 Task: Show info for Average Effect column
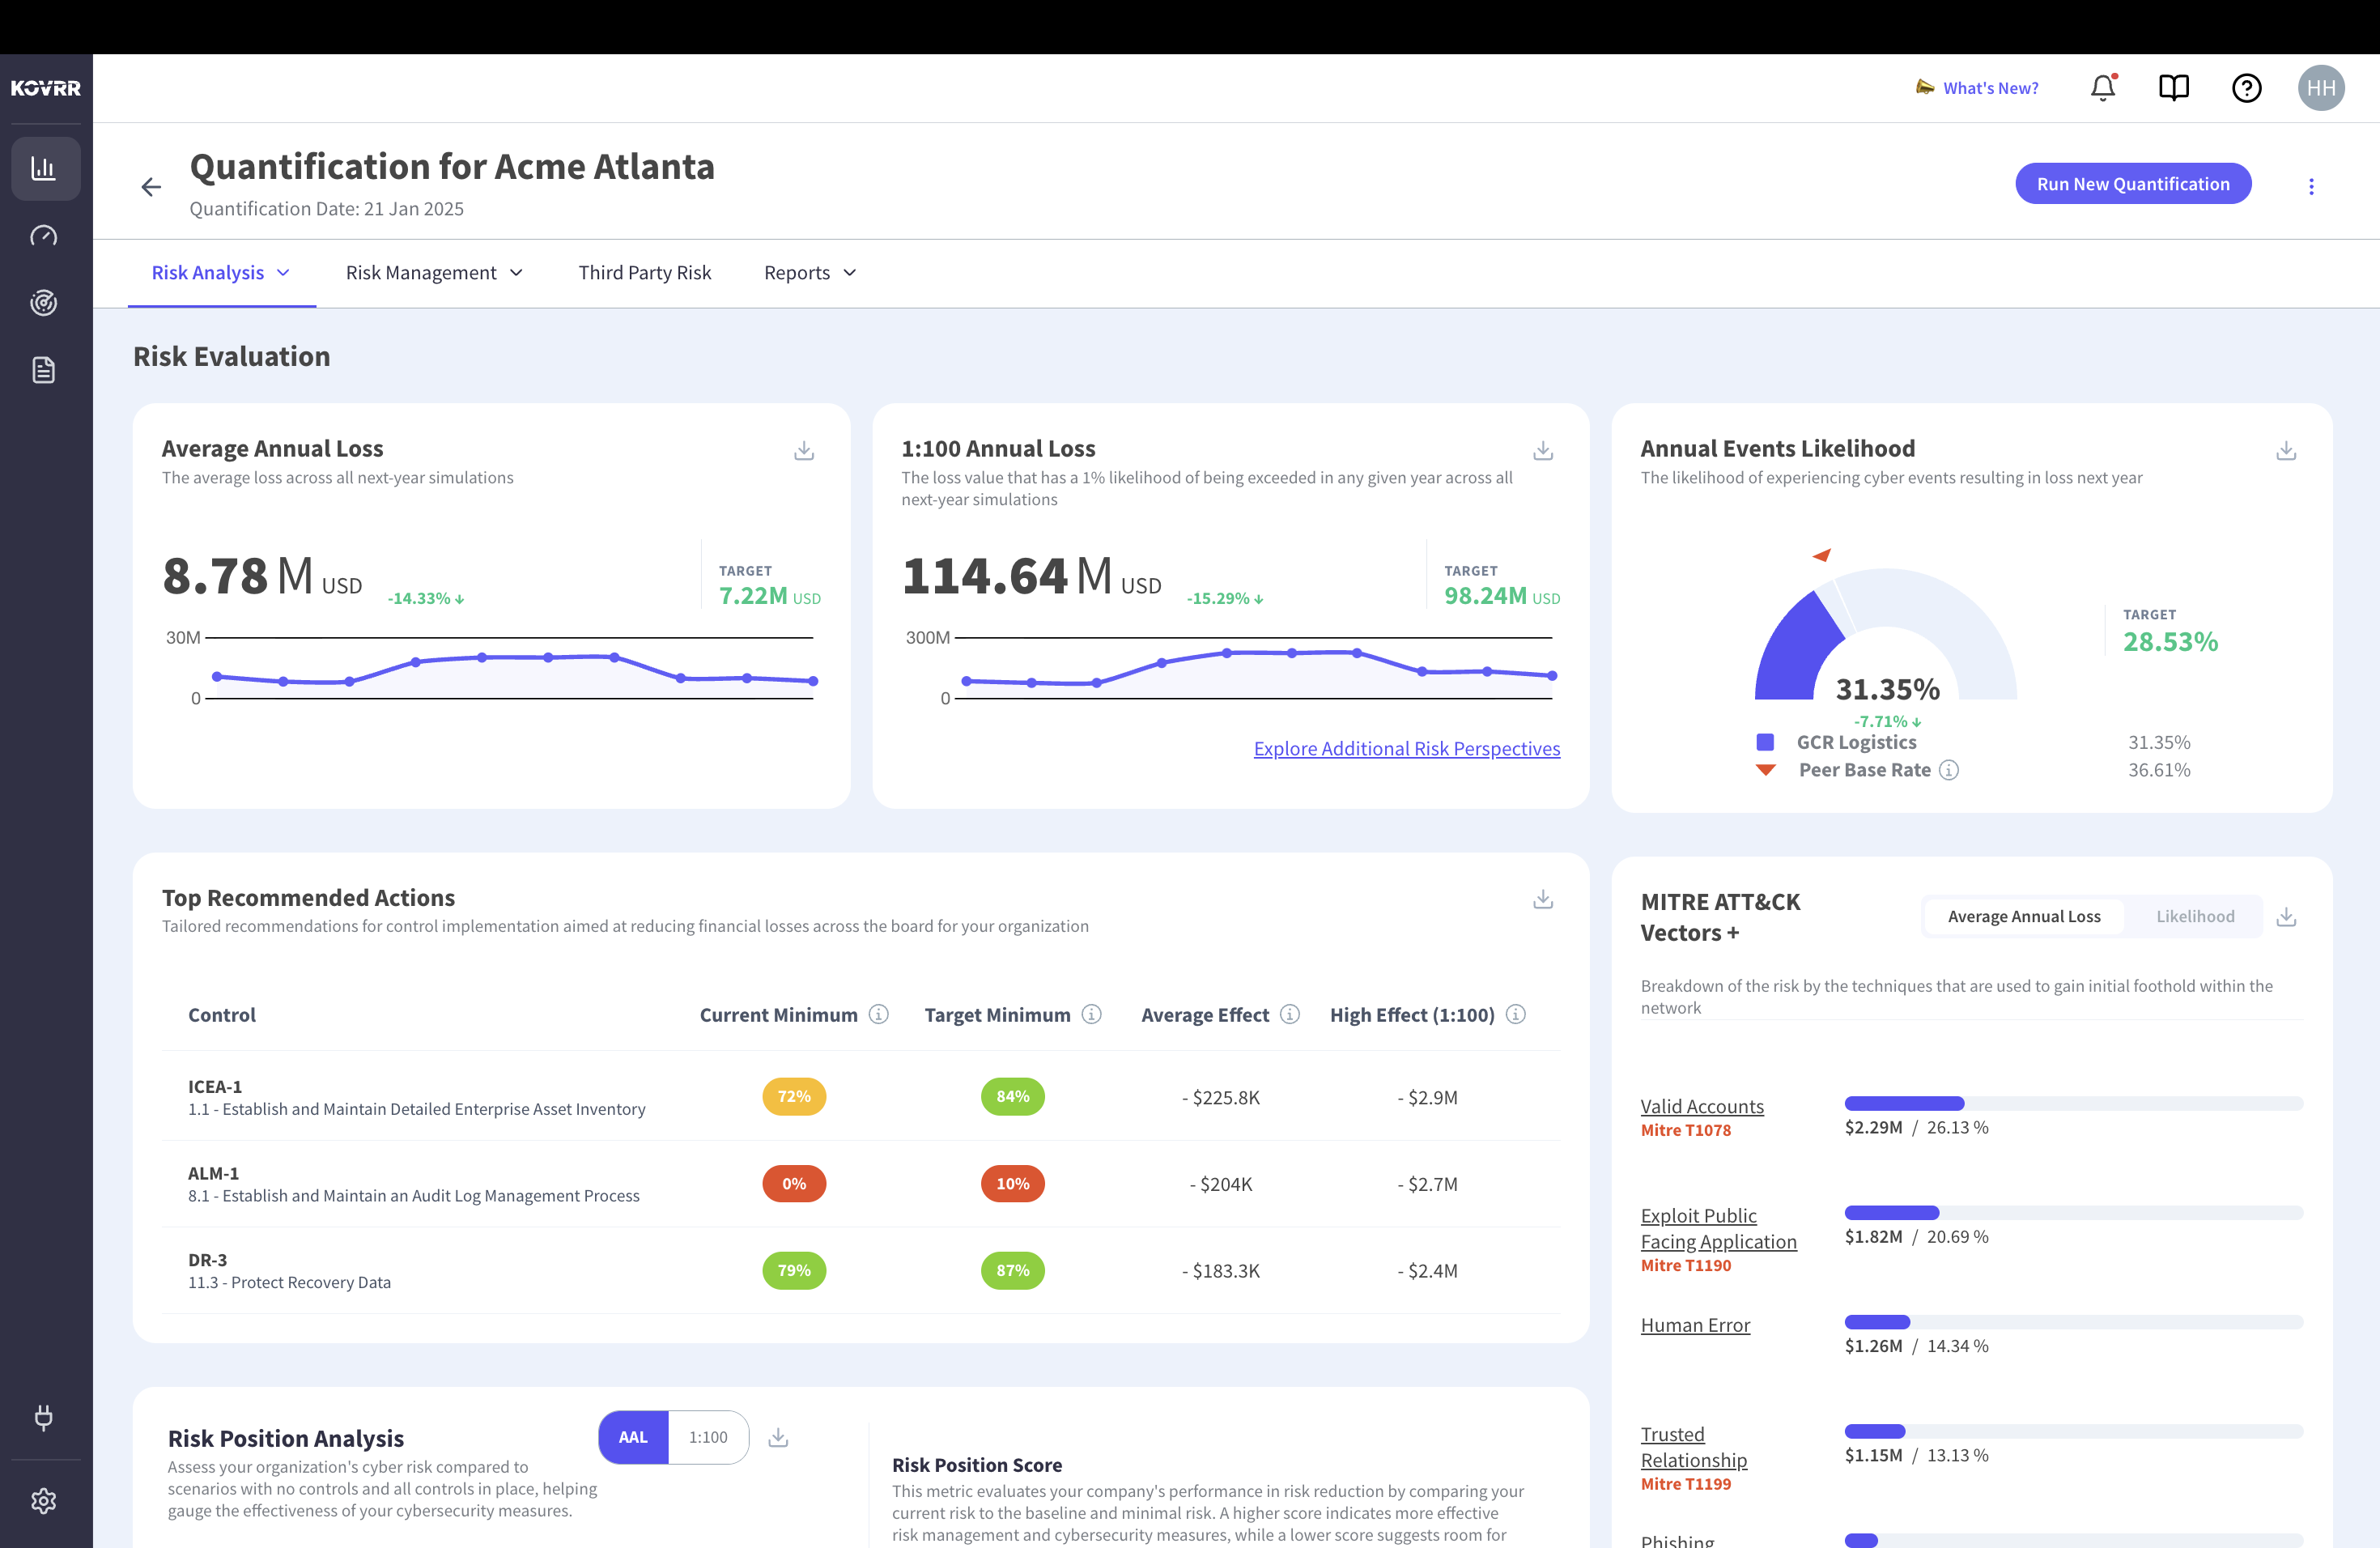(x=1290, y=1014)
